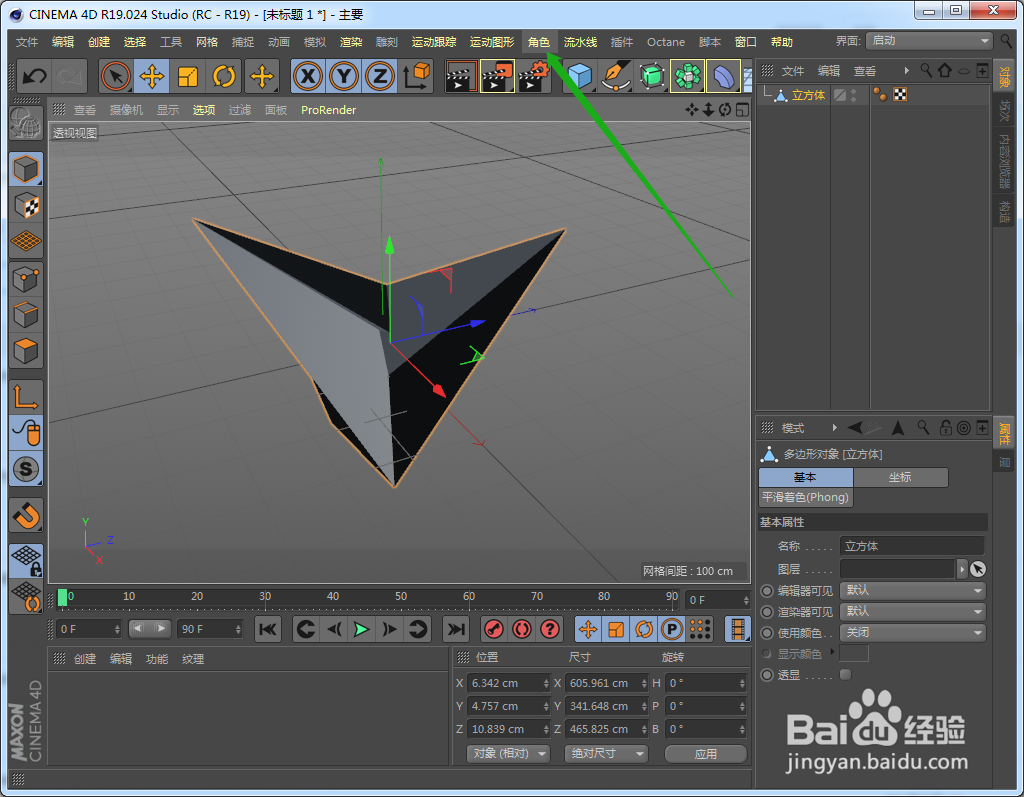
Task: Toggle Viewport Solo (S) icon
Action: [26, 468]
